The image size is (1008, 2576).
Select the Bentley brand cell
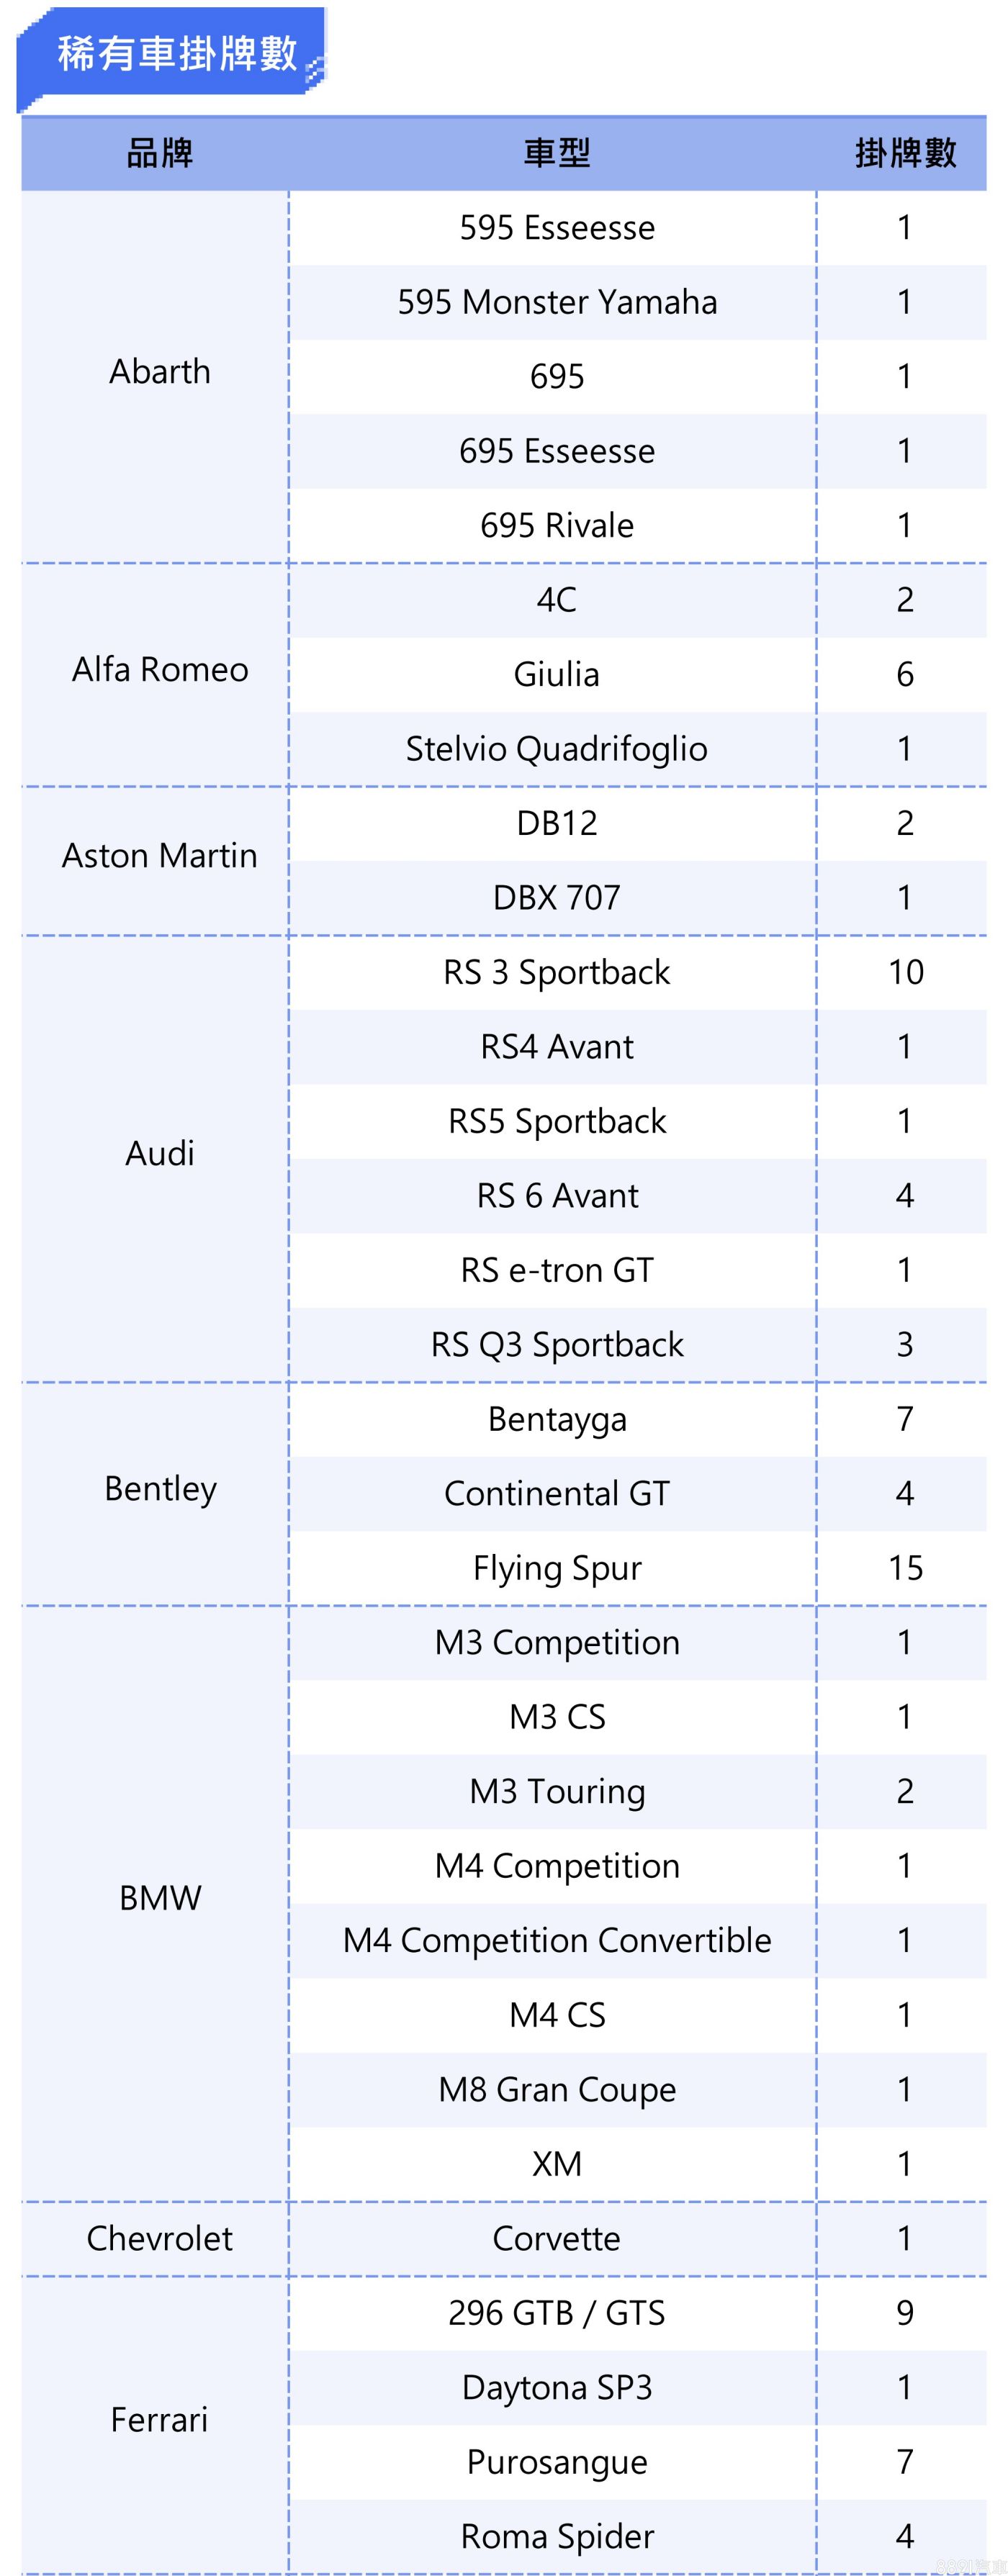pyautogui.click(x=160, y=1489)
